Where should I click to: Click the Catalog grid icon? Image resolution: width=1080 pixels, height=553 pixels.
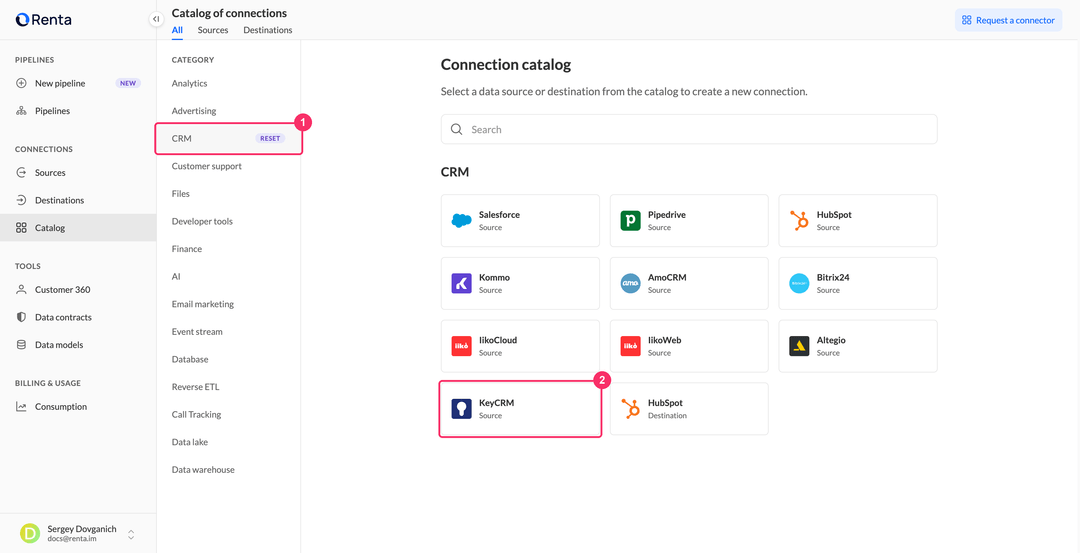21,228
